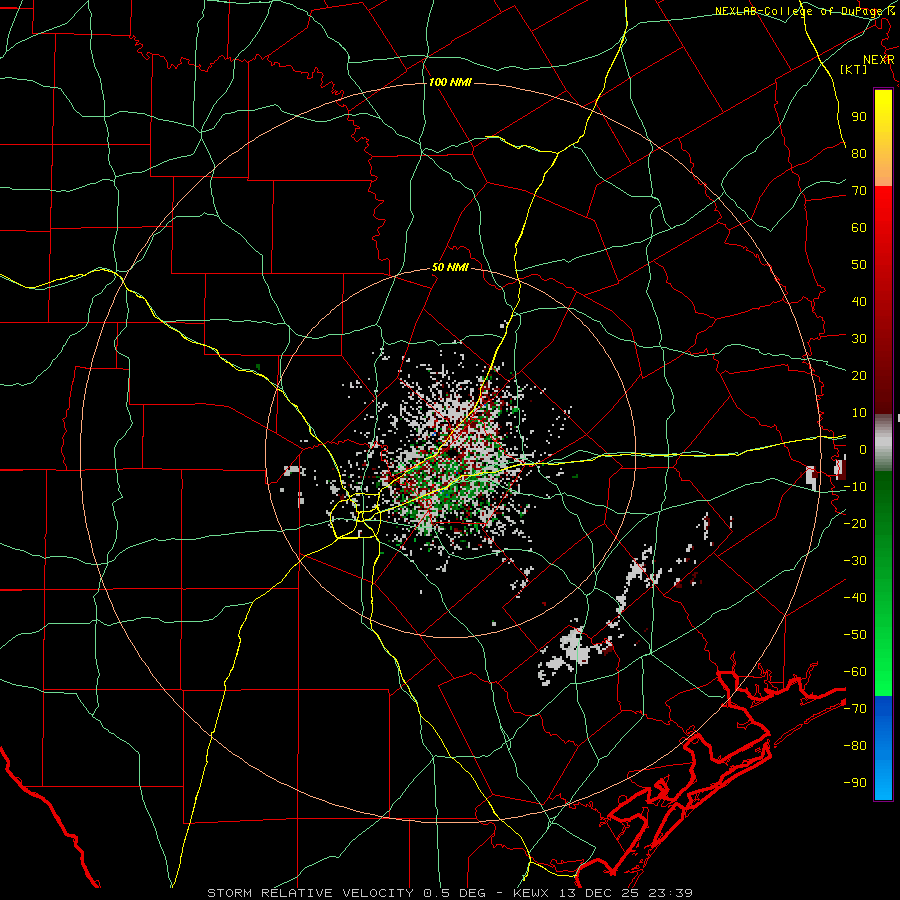Click the 60 value on velocity scale

click(x=859, y=227)
